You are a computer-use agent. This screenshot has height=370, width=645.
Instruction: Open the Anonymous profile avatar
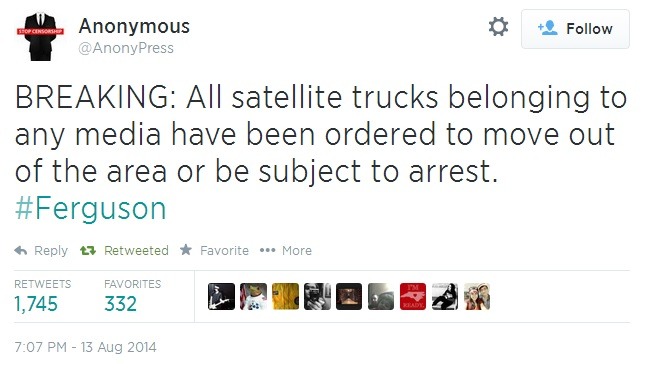click(x=40, y=36)
